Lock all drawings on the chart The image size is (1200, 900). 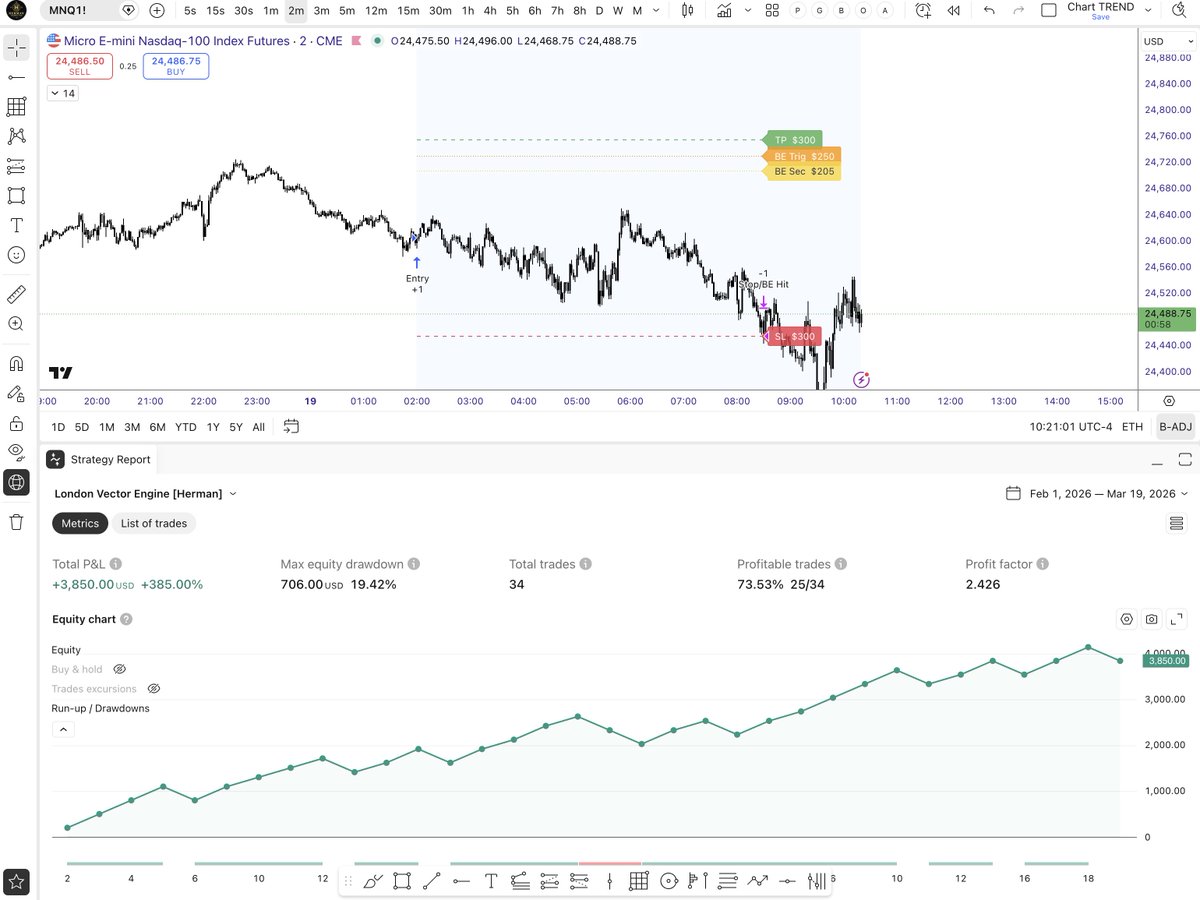[16, 423]
